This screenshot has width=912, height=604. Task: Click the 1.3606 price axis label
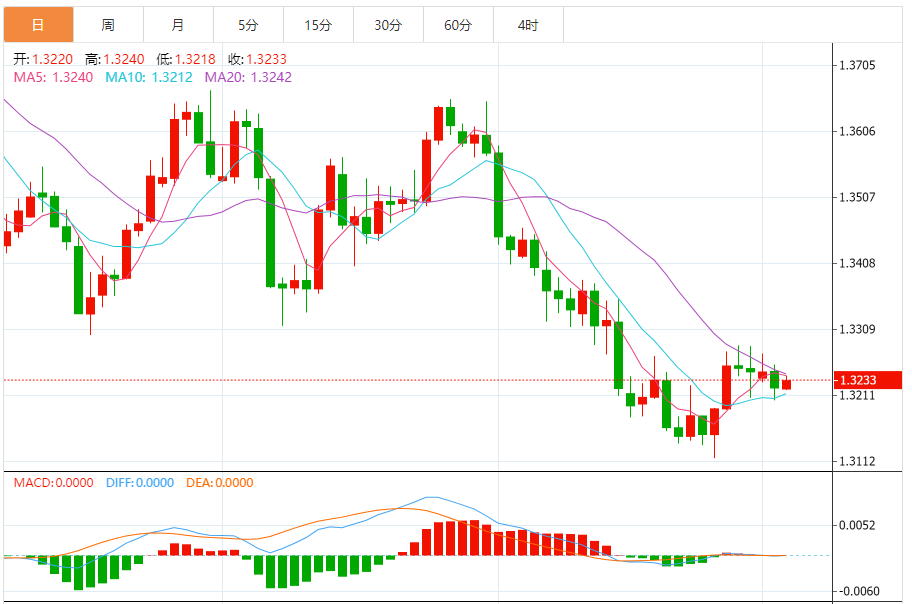pos(857,132)
